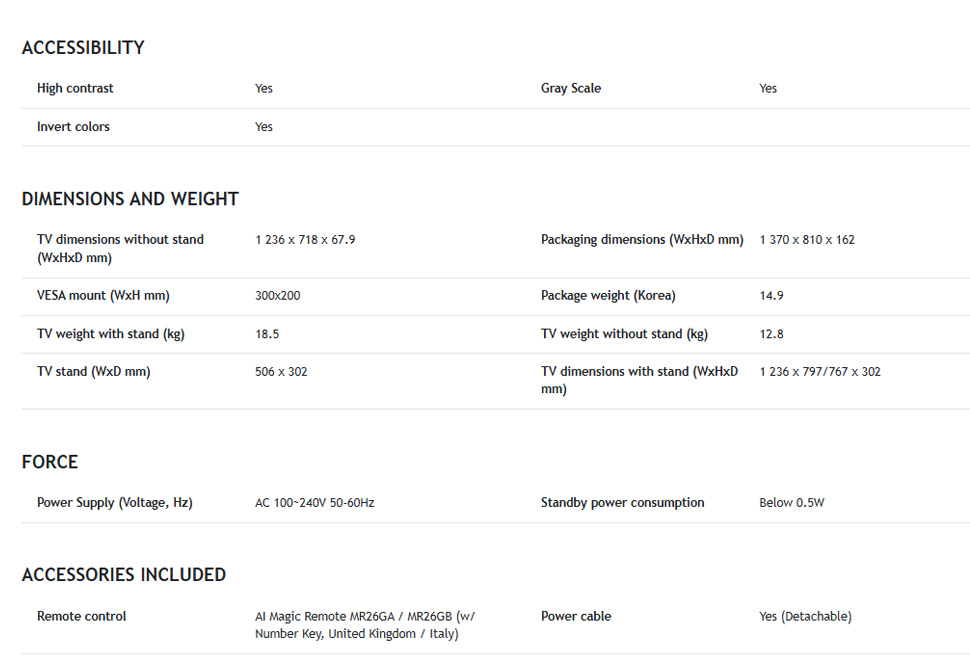Select the TV weight without stand value 12.8
This screenshot has height=670, width=970.
point(771,334)
